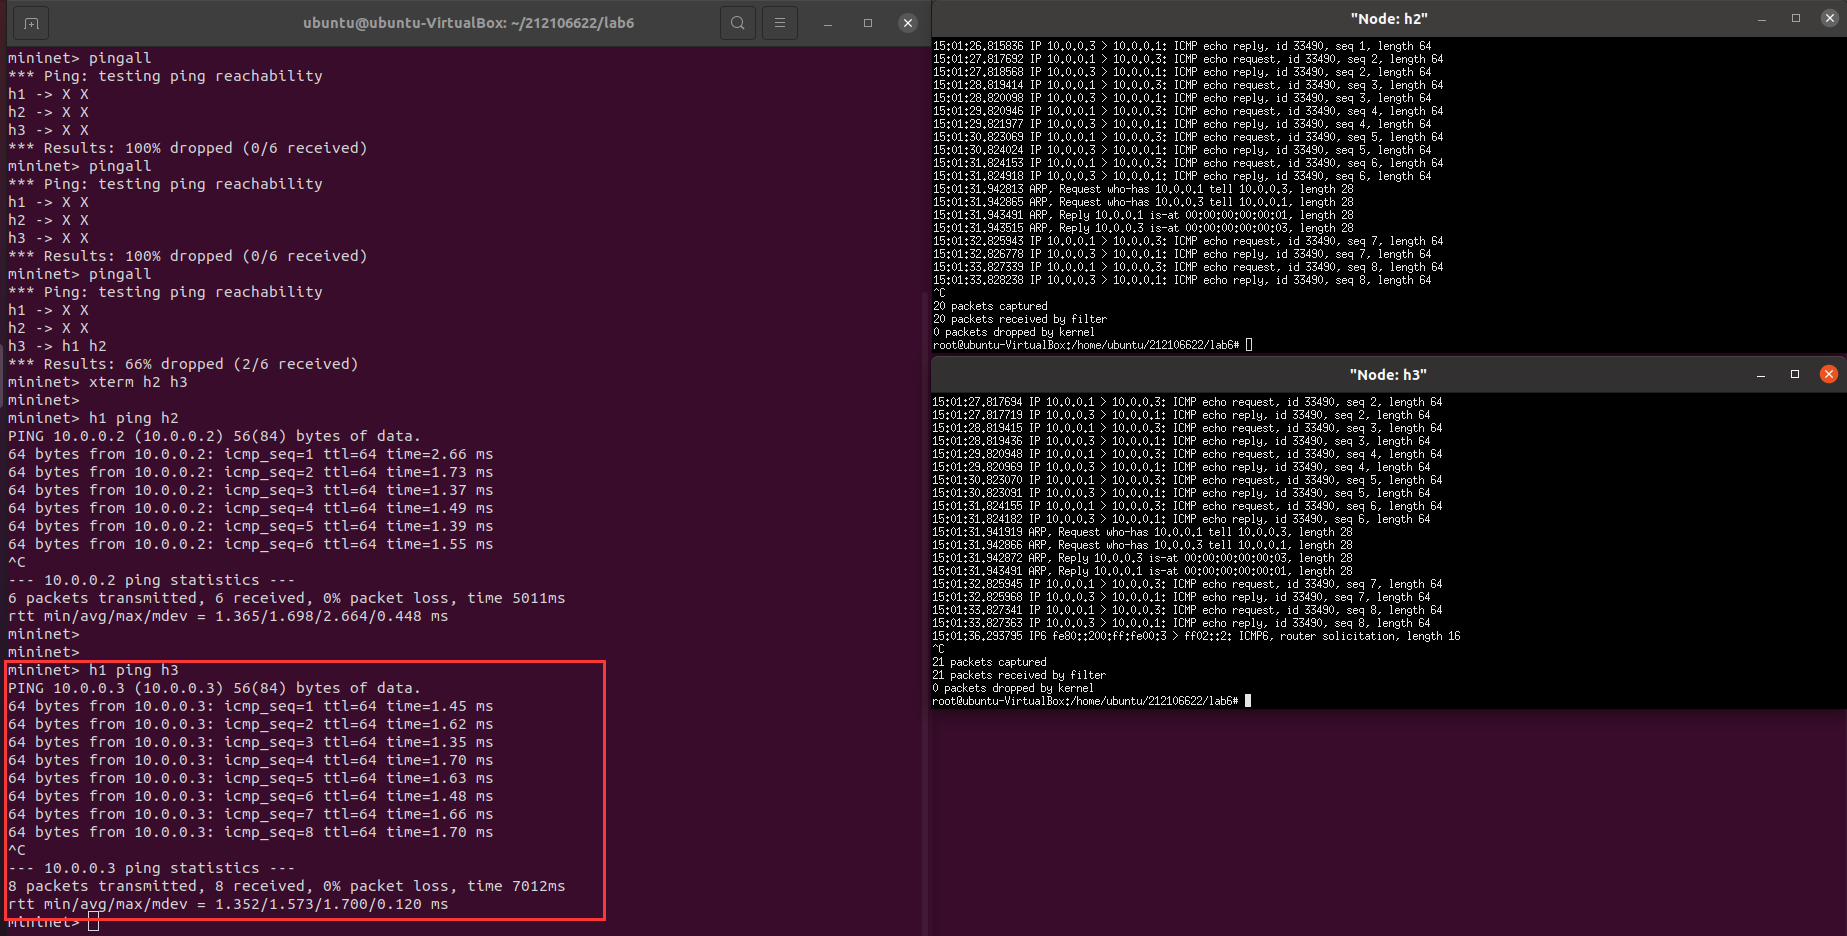This screenshot has height=936, width=1847.
Task: Minimize the ubuntu@ubuntu-VirtualBox terminal window
Action: pos(828,23)
